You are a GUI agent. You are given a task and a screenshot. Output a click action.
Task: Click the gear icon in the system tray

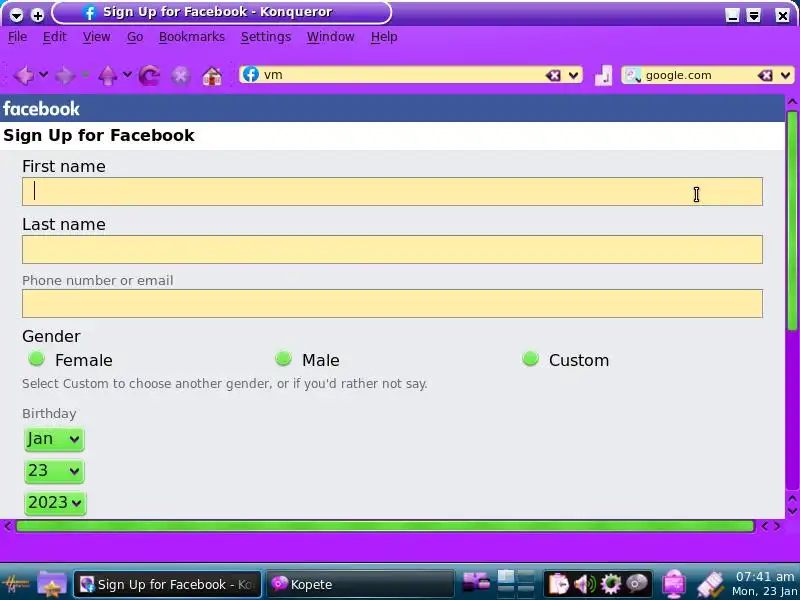tap(611, 584)
